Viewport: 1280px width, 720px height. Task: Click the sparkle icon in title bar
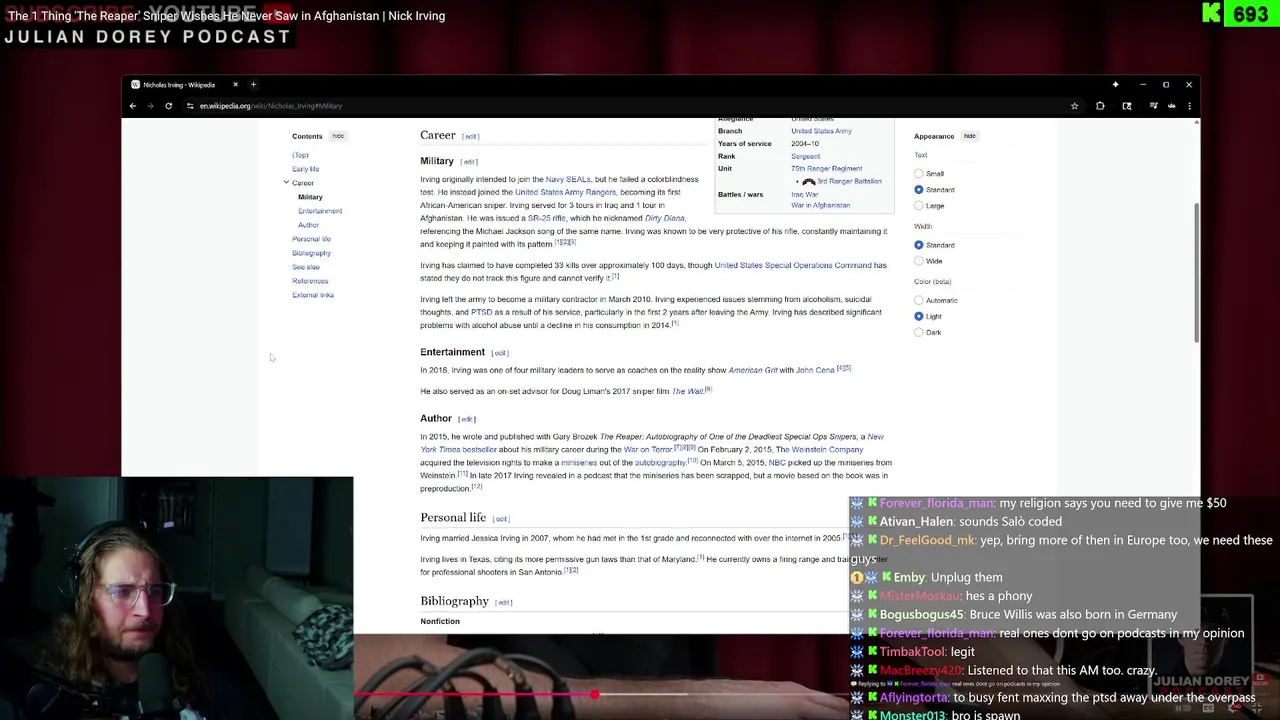1115,85
